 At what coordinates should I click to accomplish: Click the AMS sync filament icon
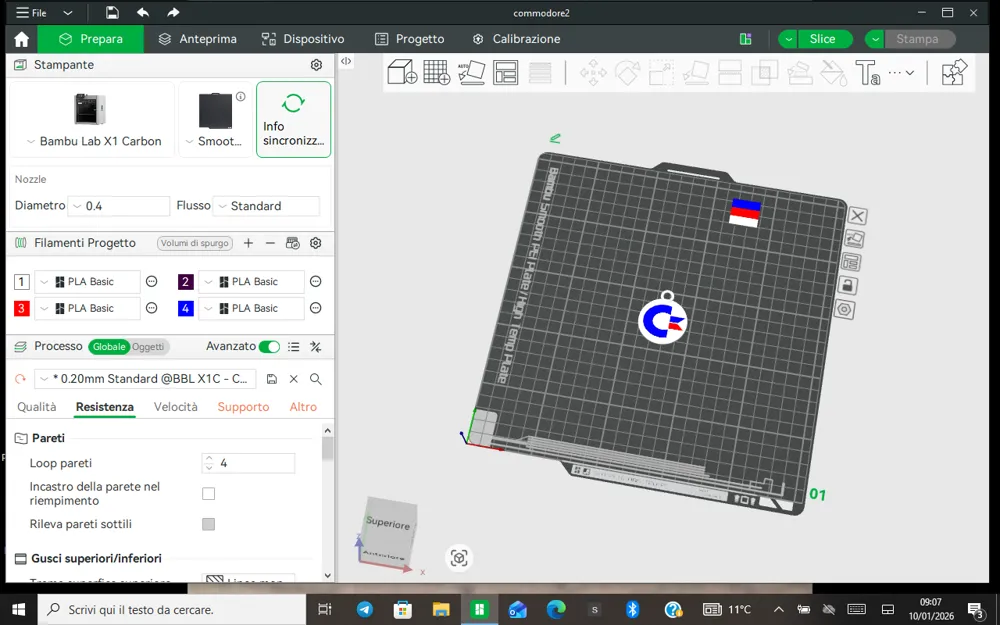pyautogui.click(x=293, y=243)
